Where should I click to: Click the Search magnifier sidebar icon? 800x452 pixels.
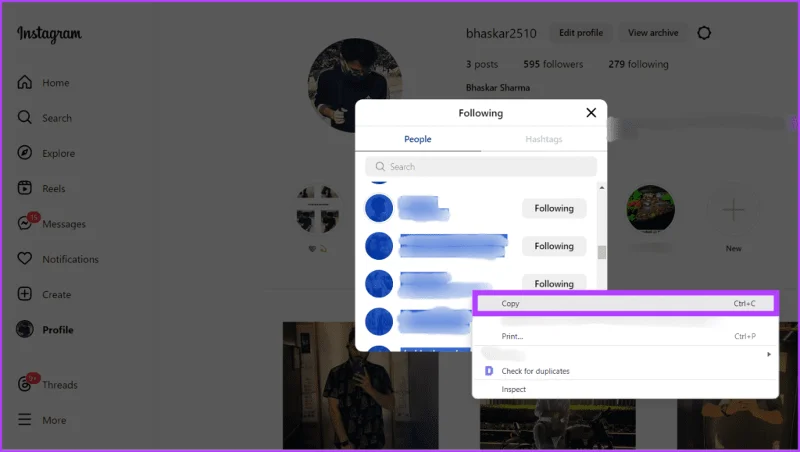click(x=24, y=117)
